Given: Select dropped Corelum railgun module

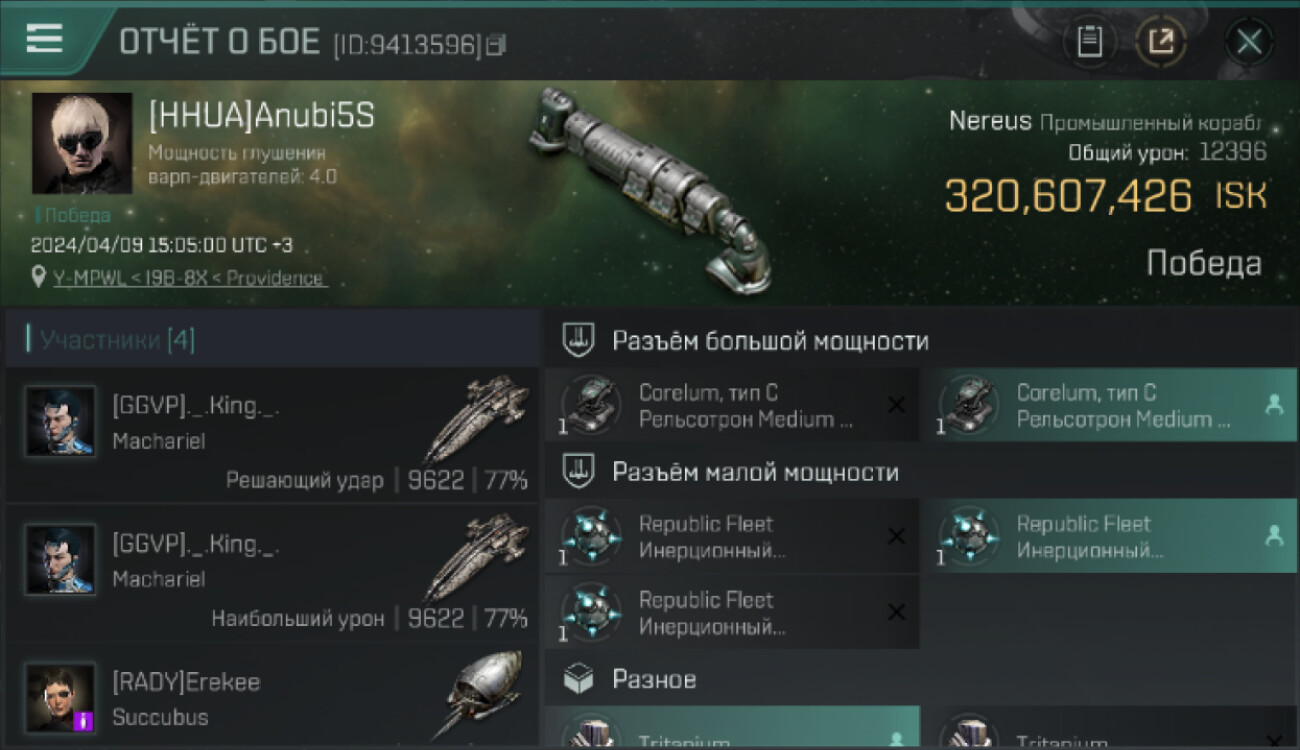Looking at the screenshot, I should click(1110, 405).
